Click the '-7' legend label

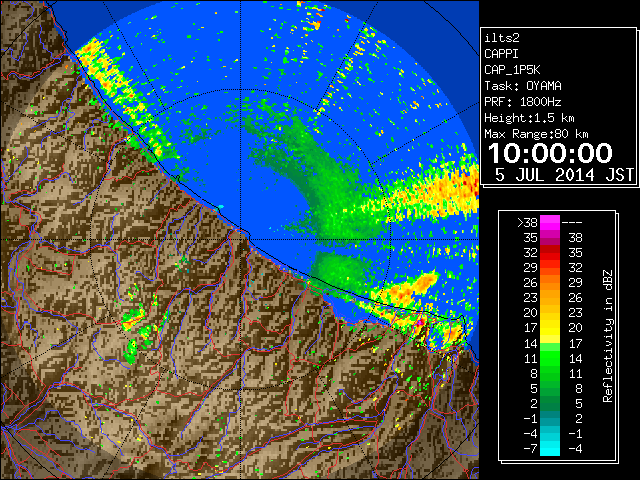pyautogui.click(x=530, y=449)
